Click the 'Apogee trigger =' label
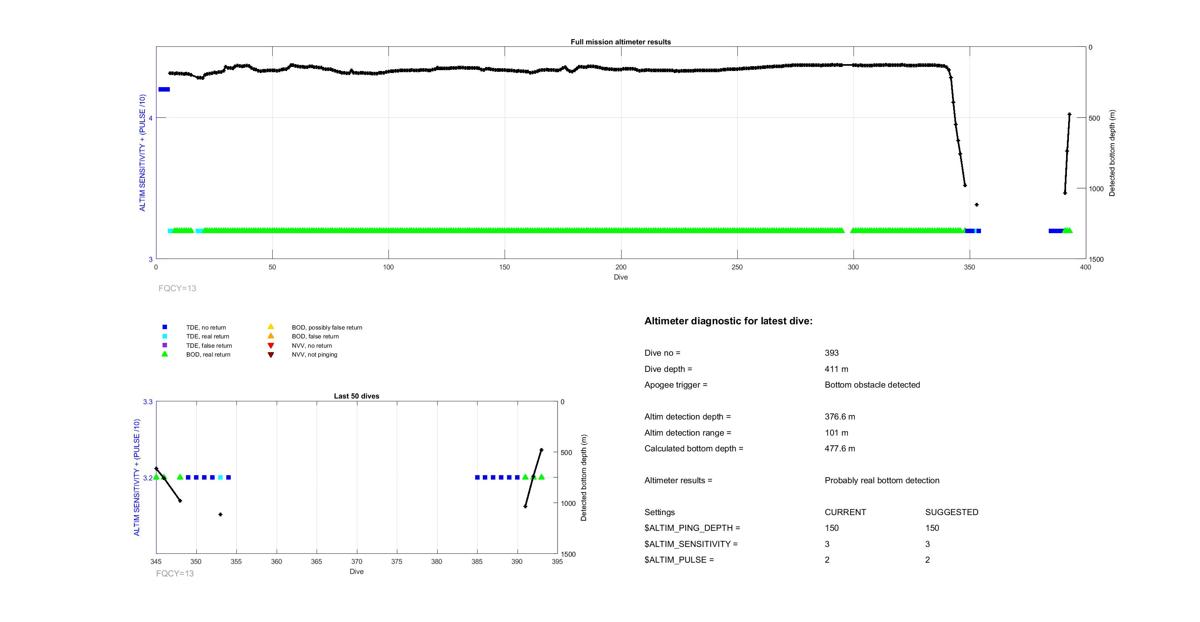Screen dimensions: 1200x622 pos(676,385)
